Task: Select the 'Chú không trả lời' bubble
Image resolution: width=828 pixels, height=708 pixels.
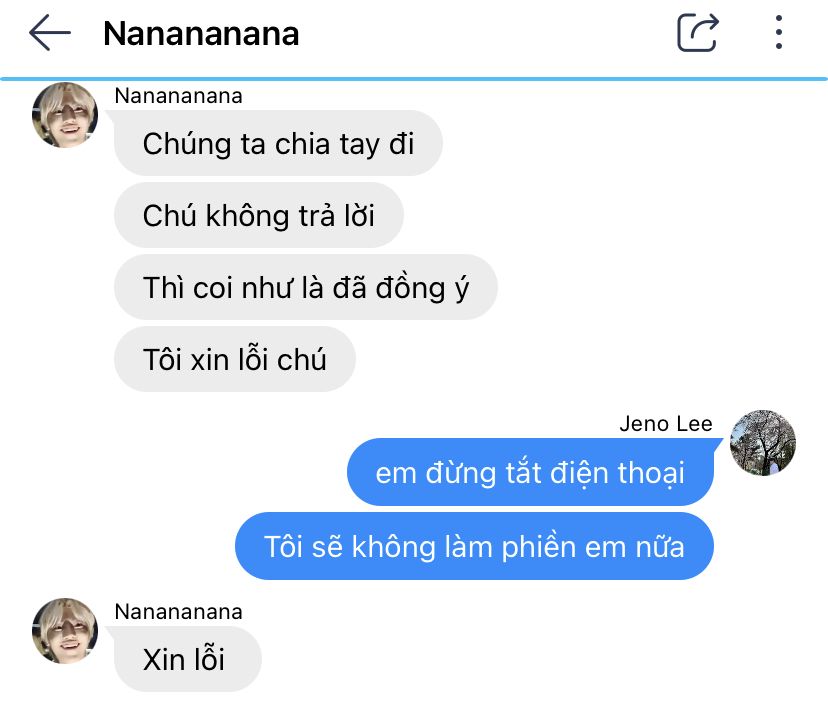Action: click(x=259, y=215)
